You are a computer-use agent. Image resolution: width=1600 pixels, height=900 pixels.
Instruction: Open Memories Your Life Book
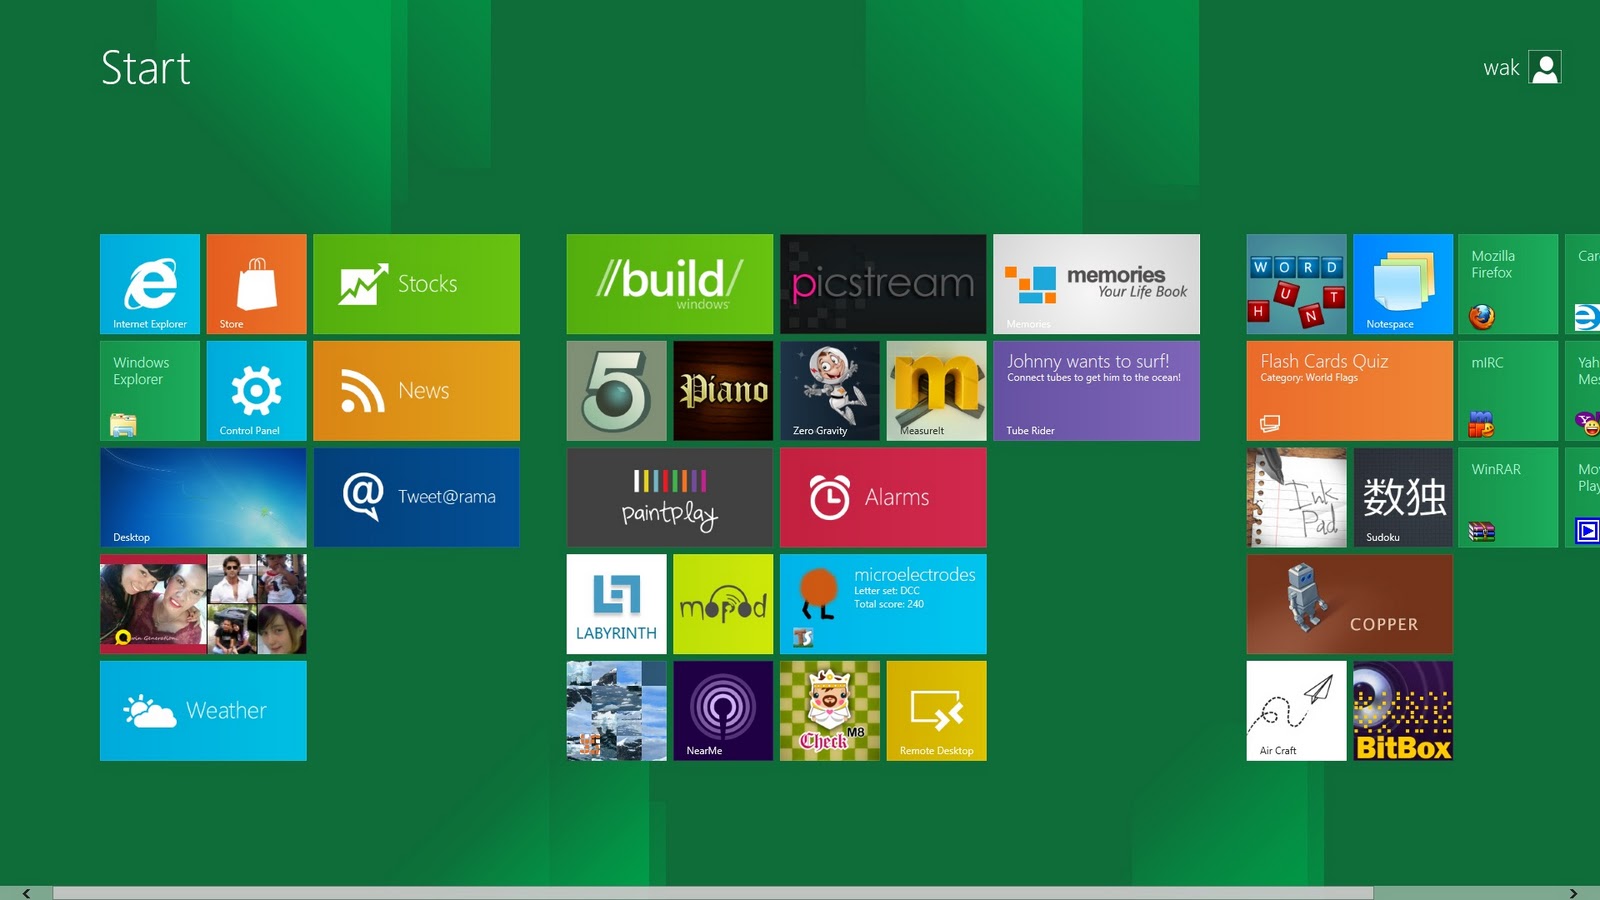[x=1096, y=284]
